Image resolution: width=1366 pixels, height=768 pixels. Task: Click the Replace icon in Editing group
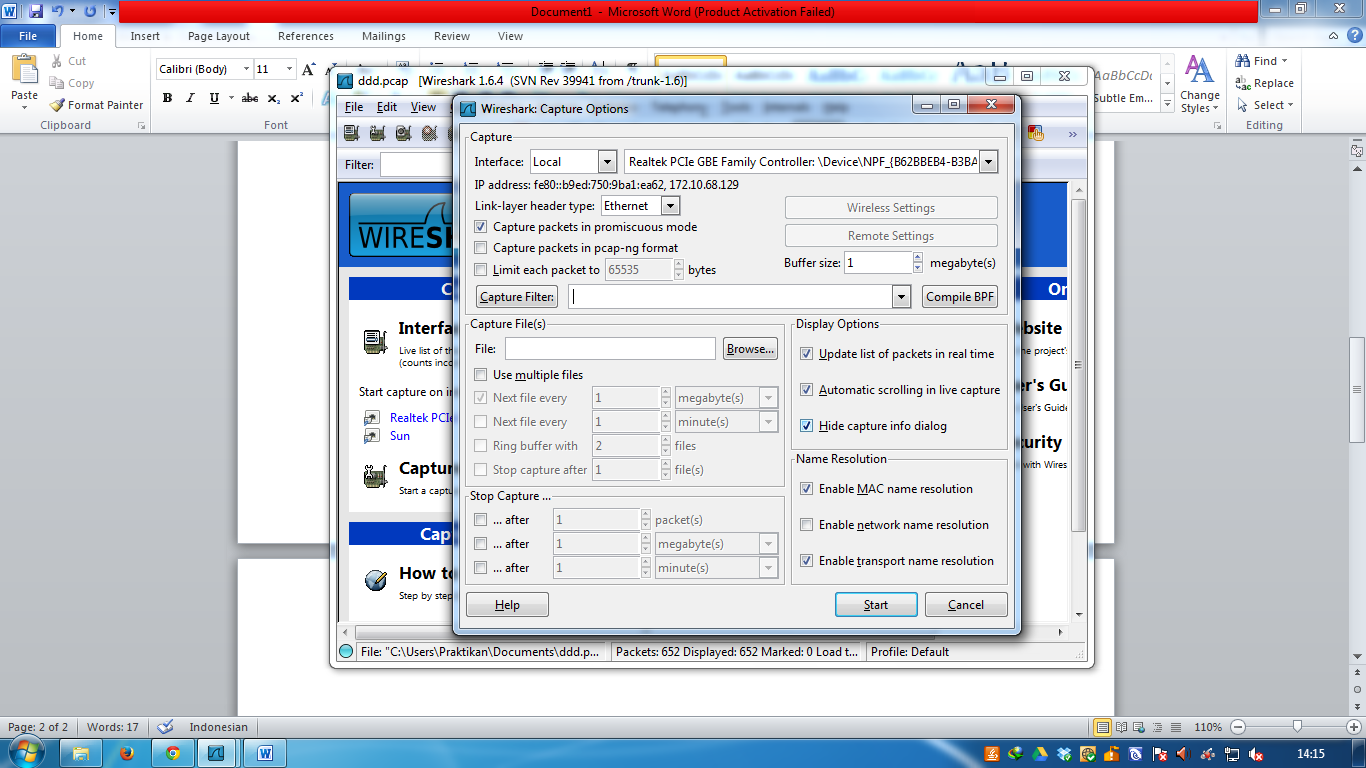[x=1243, y=83]
